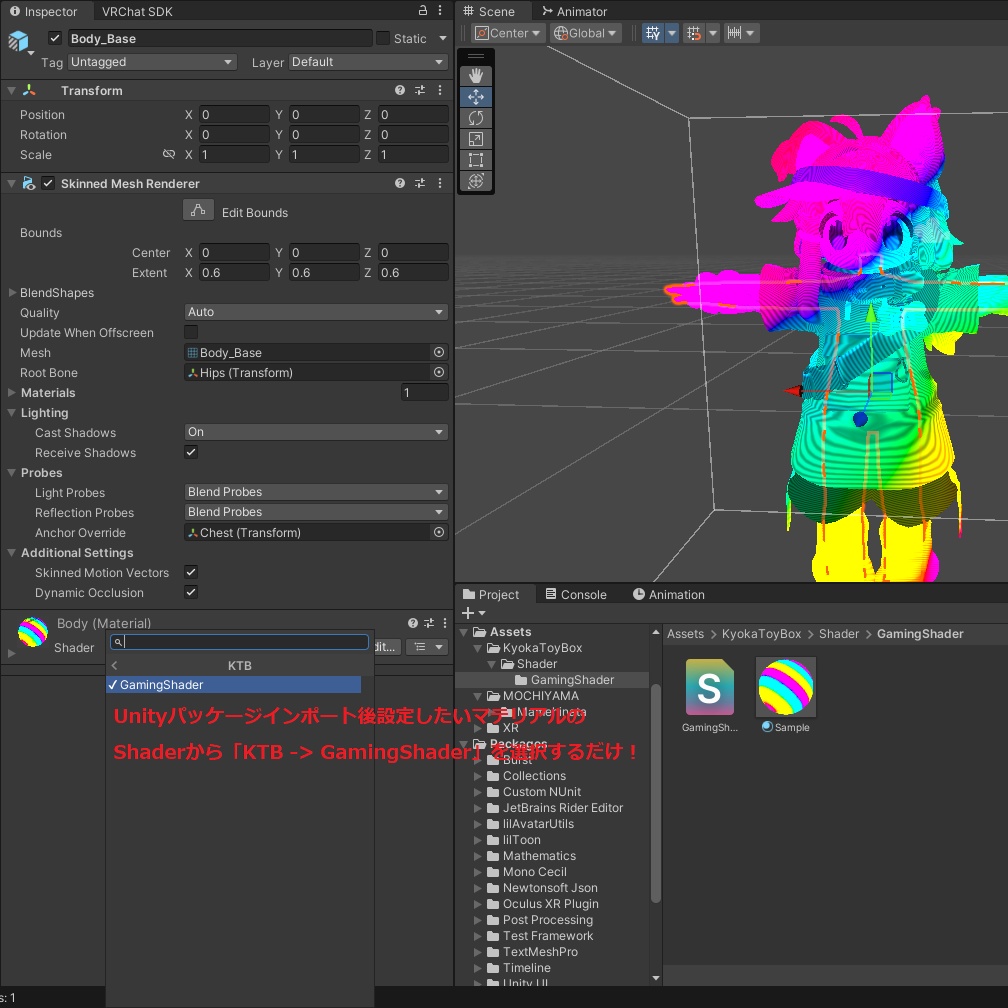This screenshot has width=1008, height=1008.
Task: Click KyokaToyBox breadcrumb link
Action: 761,634
